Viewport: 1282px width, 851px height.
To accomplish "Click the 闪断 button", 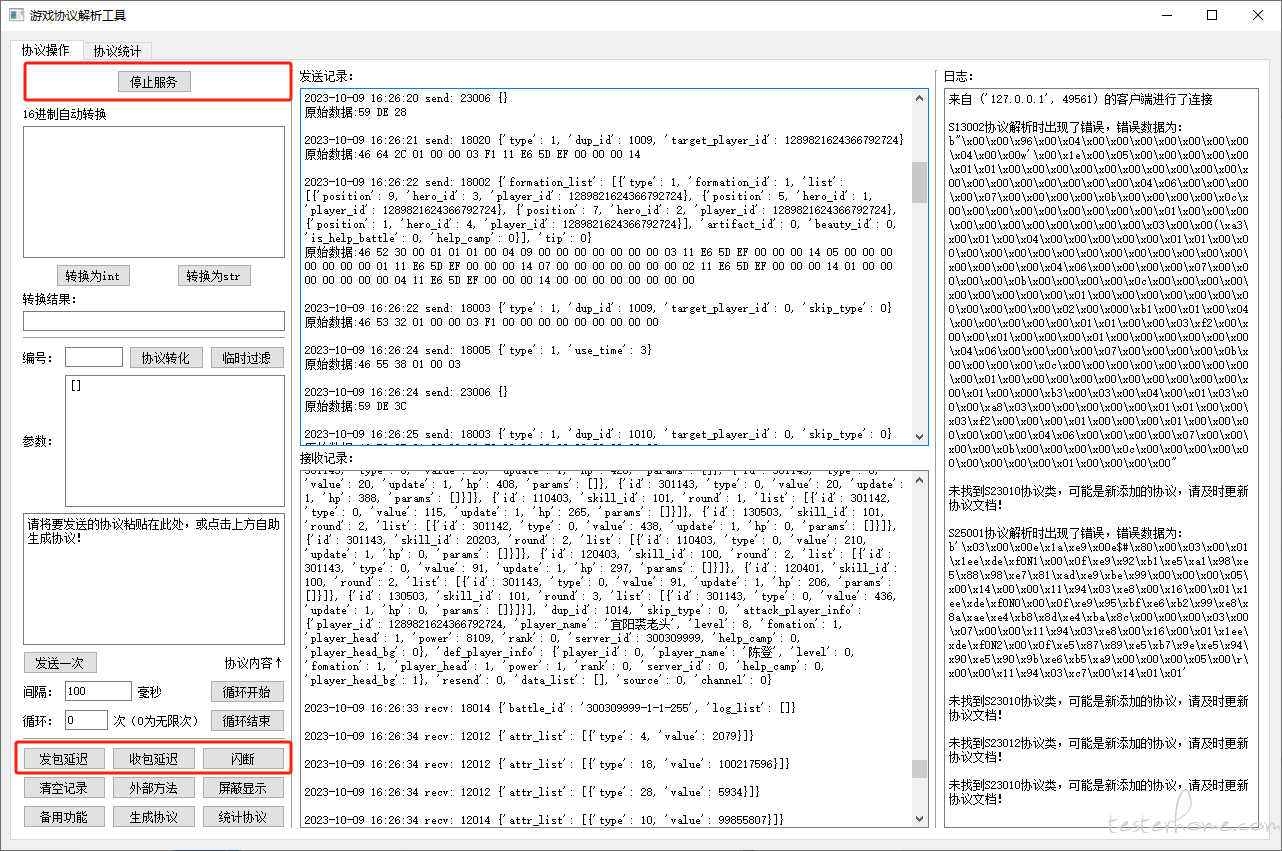I will tap(242, 759).
